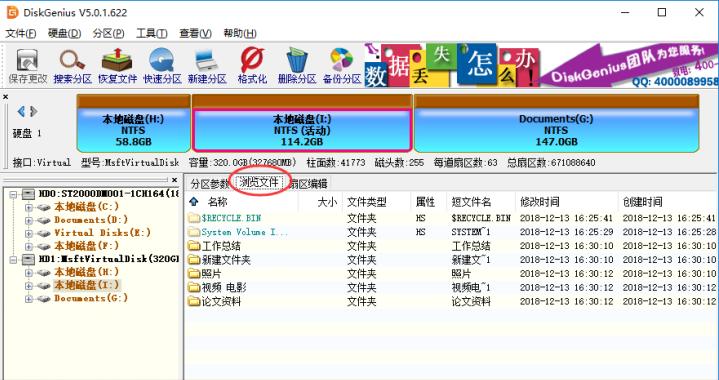Select HD1:MsftVirtualDisk(320G) in the tree
Viewport: 719px width, 380px height.
point(108,259)
